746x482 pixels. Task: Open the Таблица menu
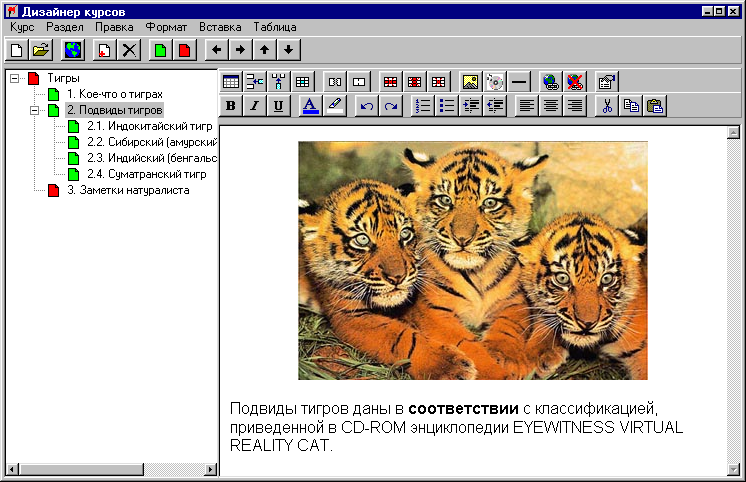pyautogui.click(x=275, y=27)
